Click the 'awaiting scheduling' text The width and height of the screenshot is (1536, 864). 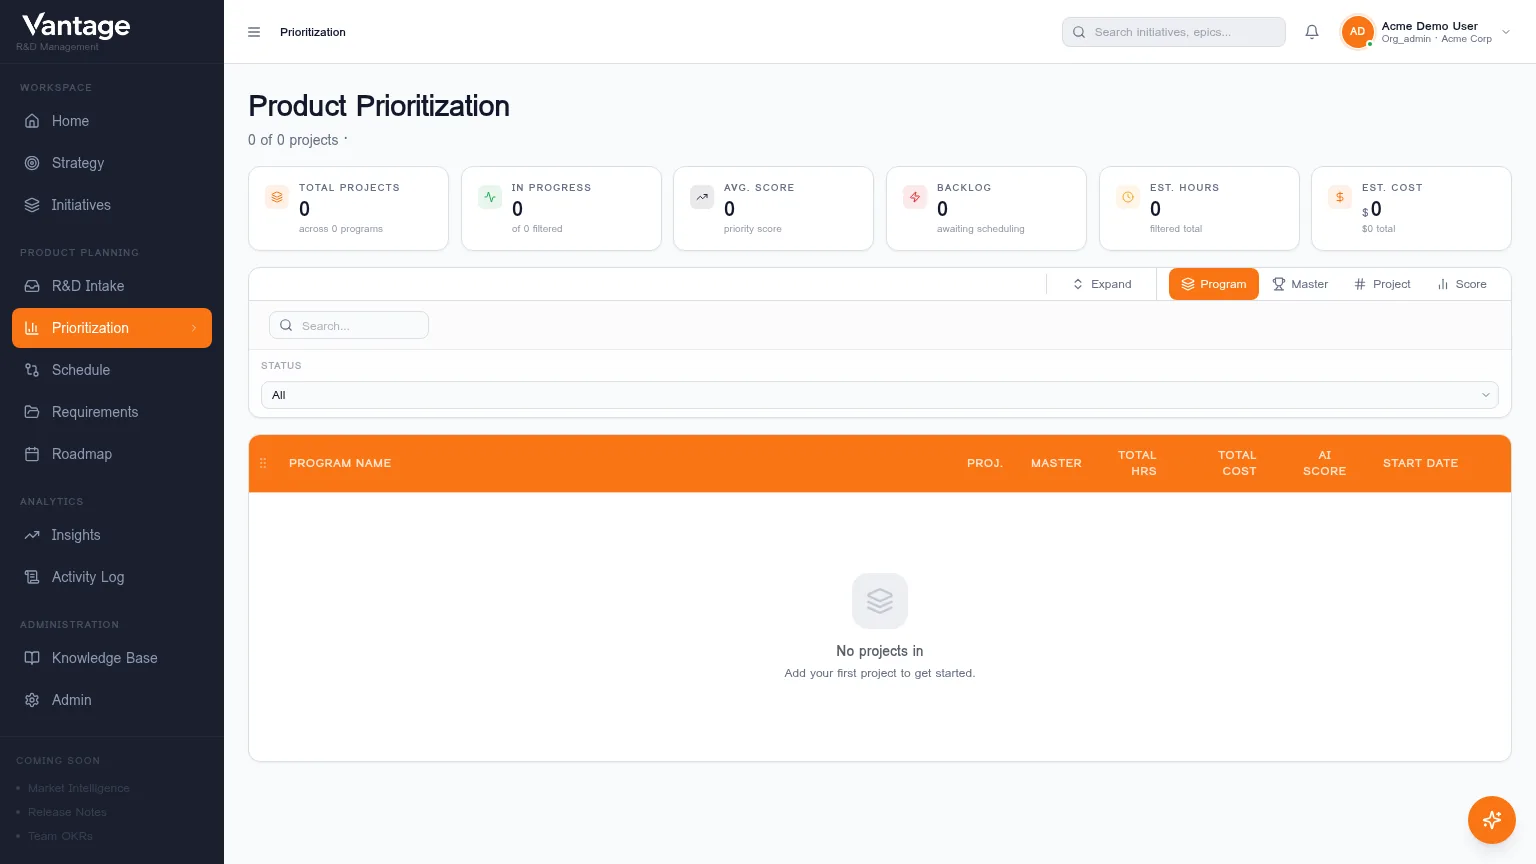pyautogui.click(x=981, y=229)
